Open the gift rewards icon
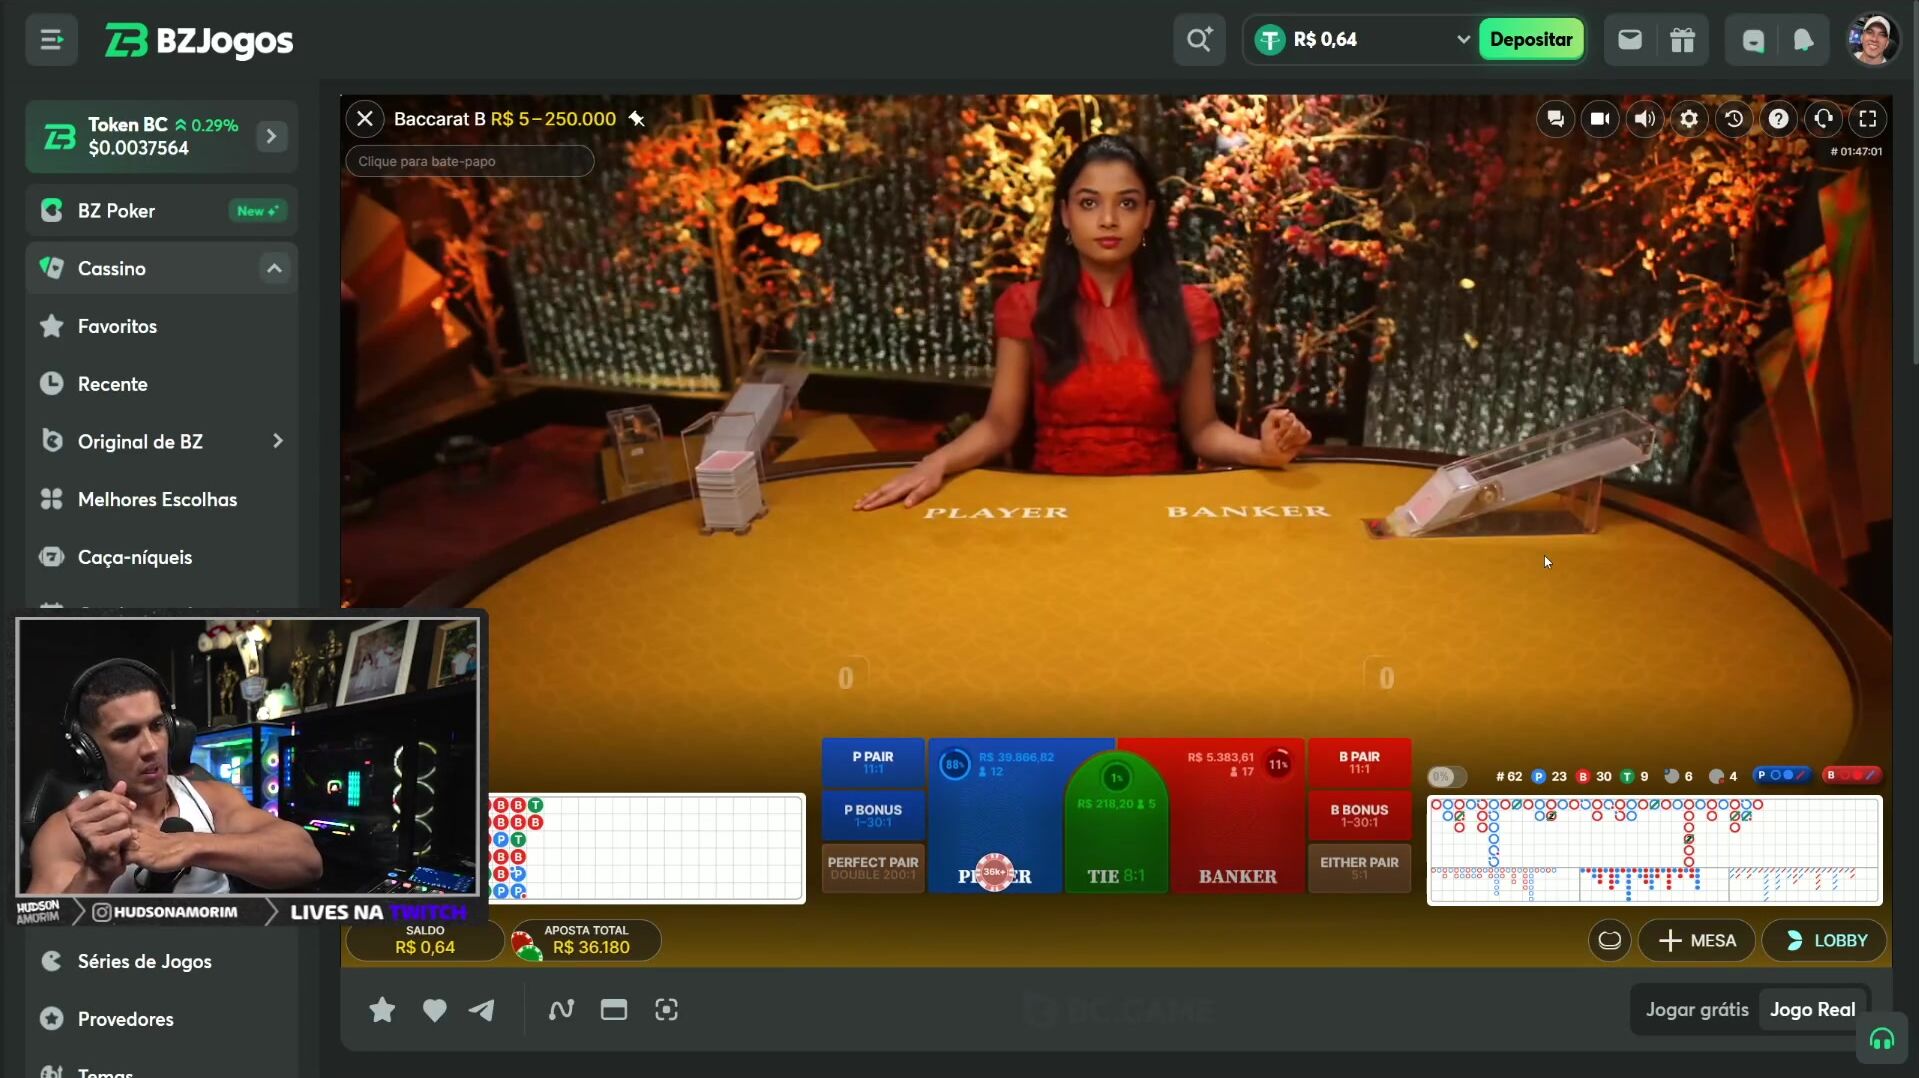This screenshot has width=1919, height=1078. [x=1682, y=40]
